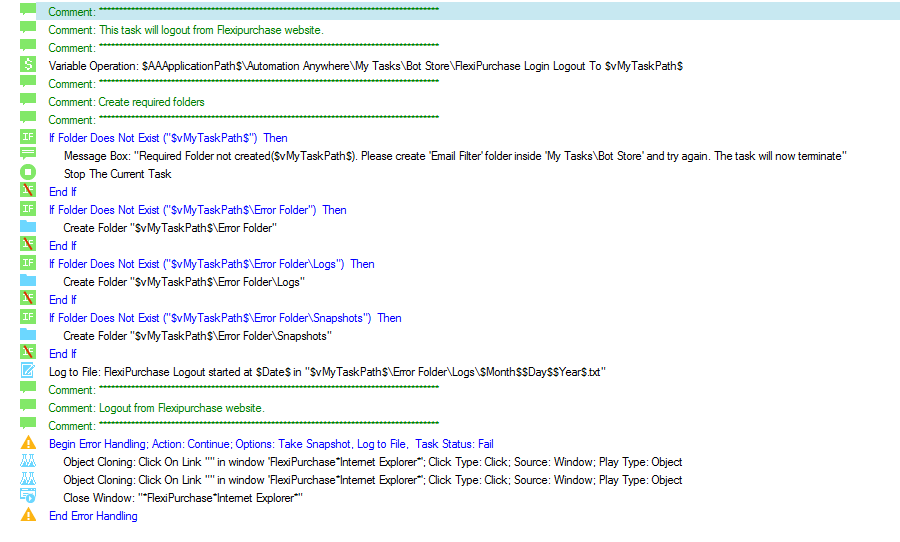Select the 'End Error Handling' line
900x542 pixels.
[x=93, y=516]
